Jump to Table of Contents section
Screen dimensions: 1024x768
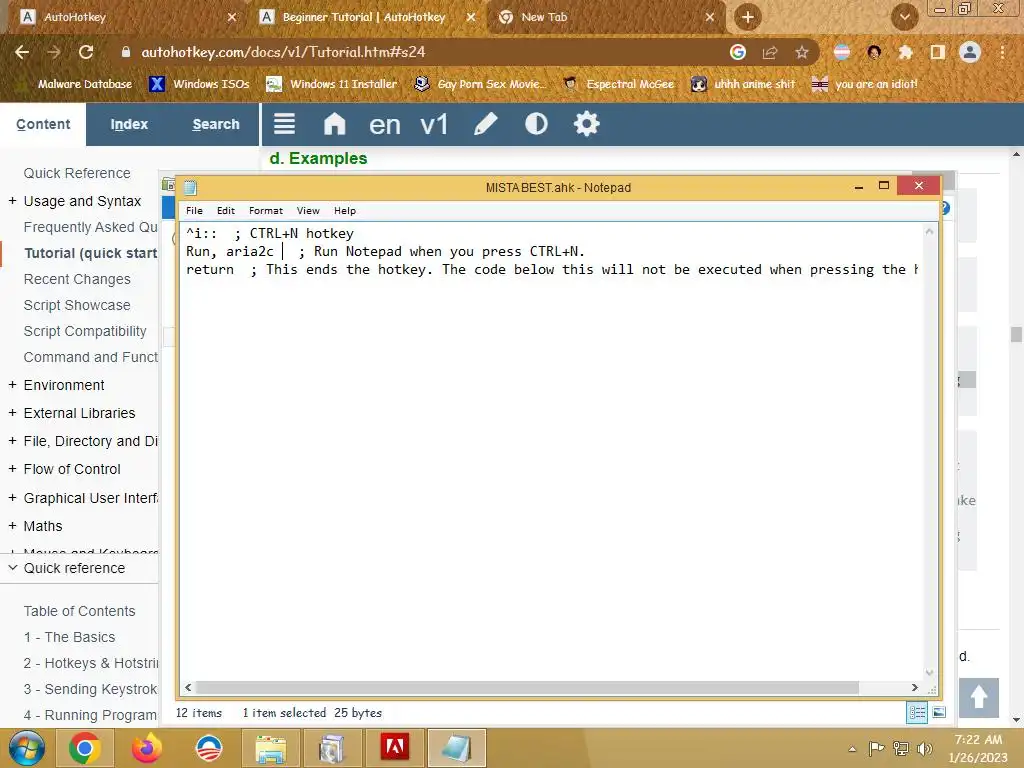[80, 611]
